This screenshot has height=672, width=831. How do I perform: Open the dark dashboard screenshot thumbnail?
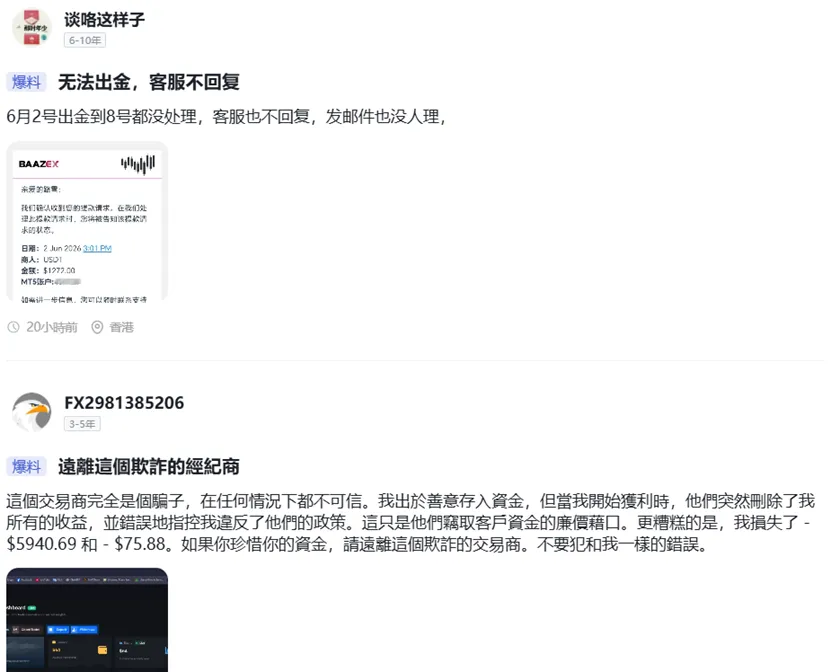coord(87,620)
